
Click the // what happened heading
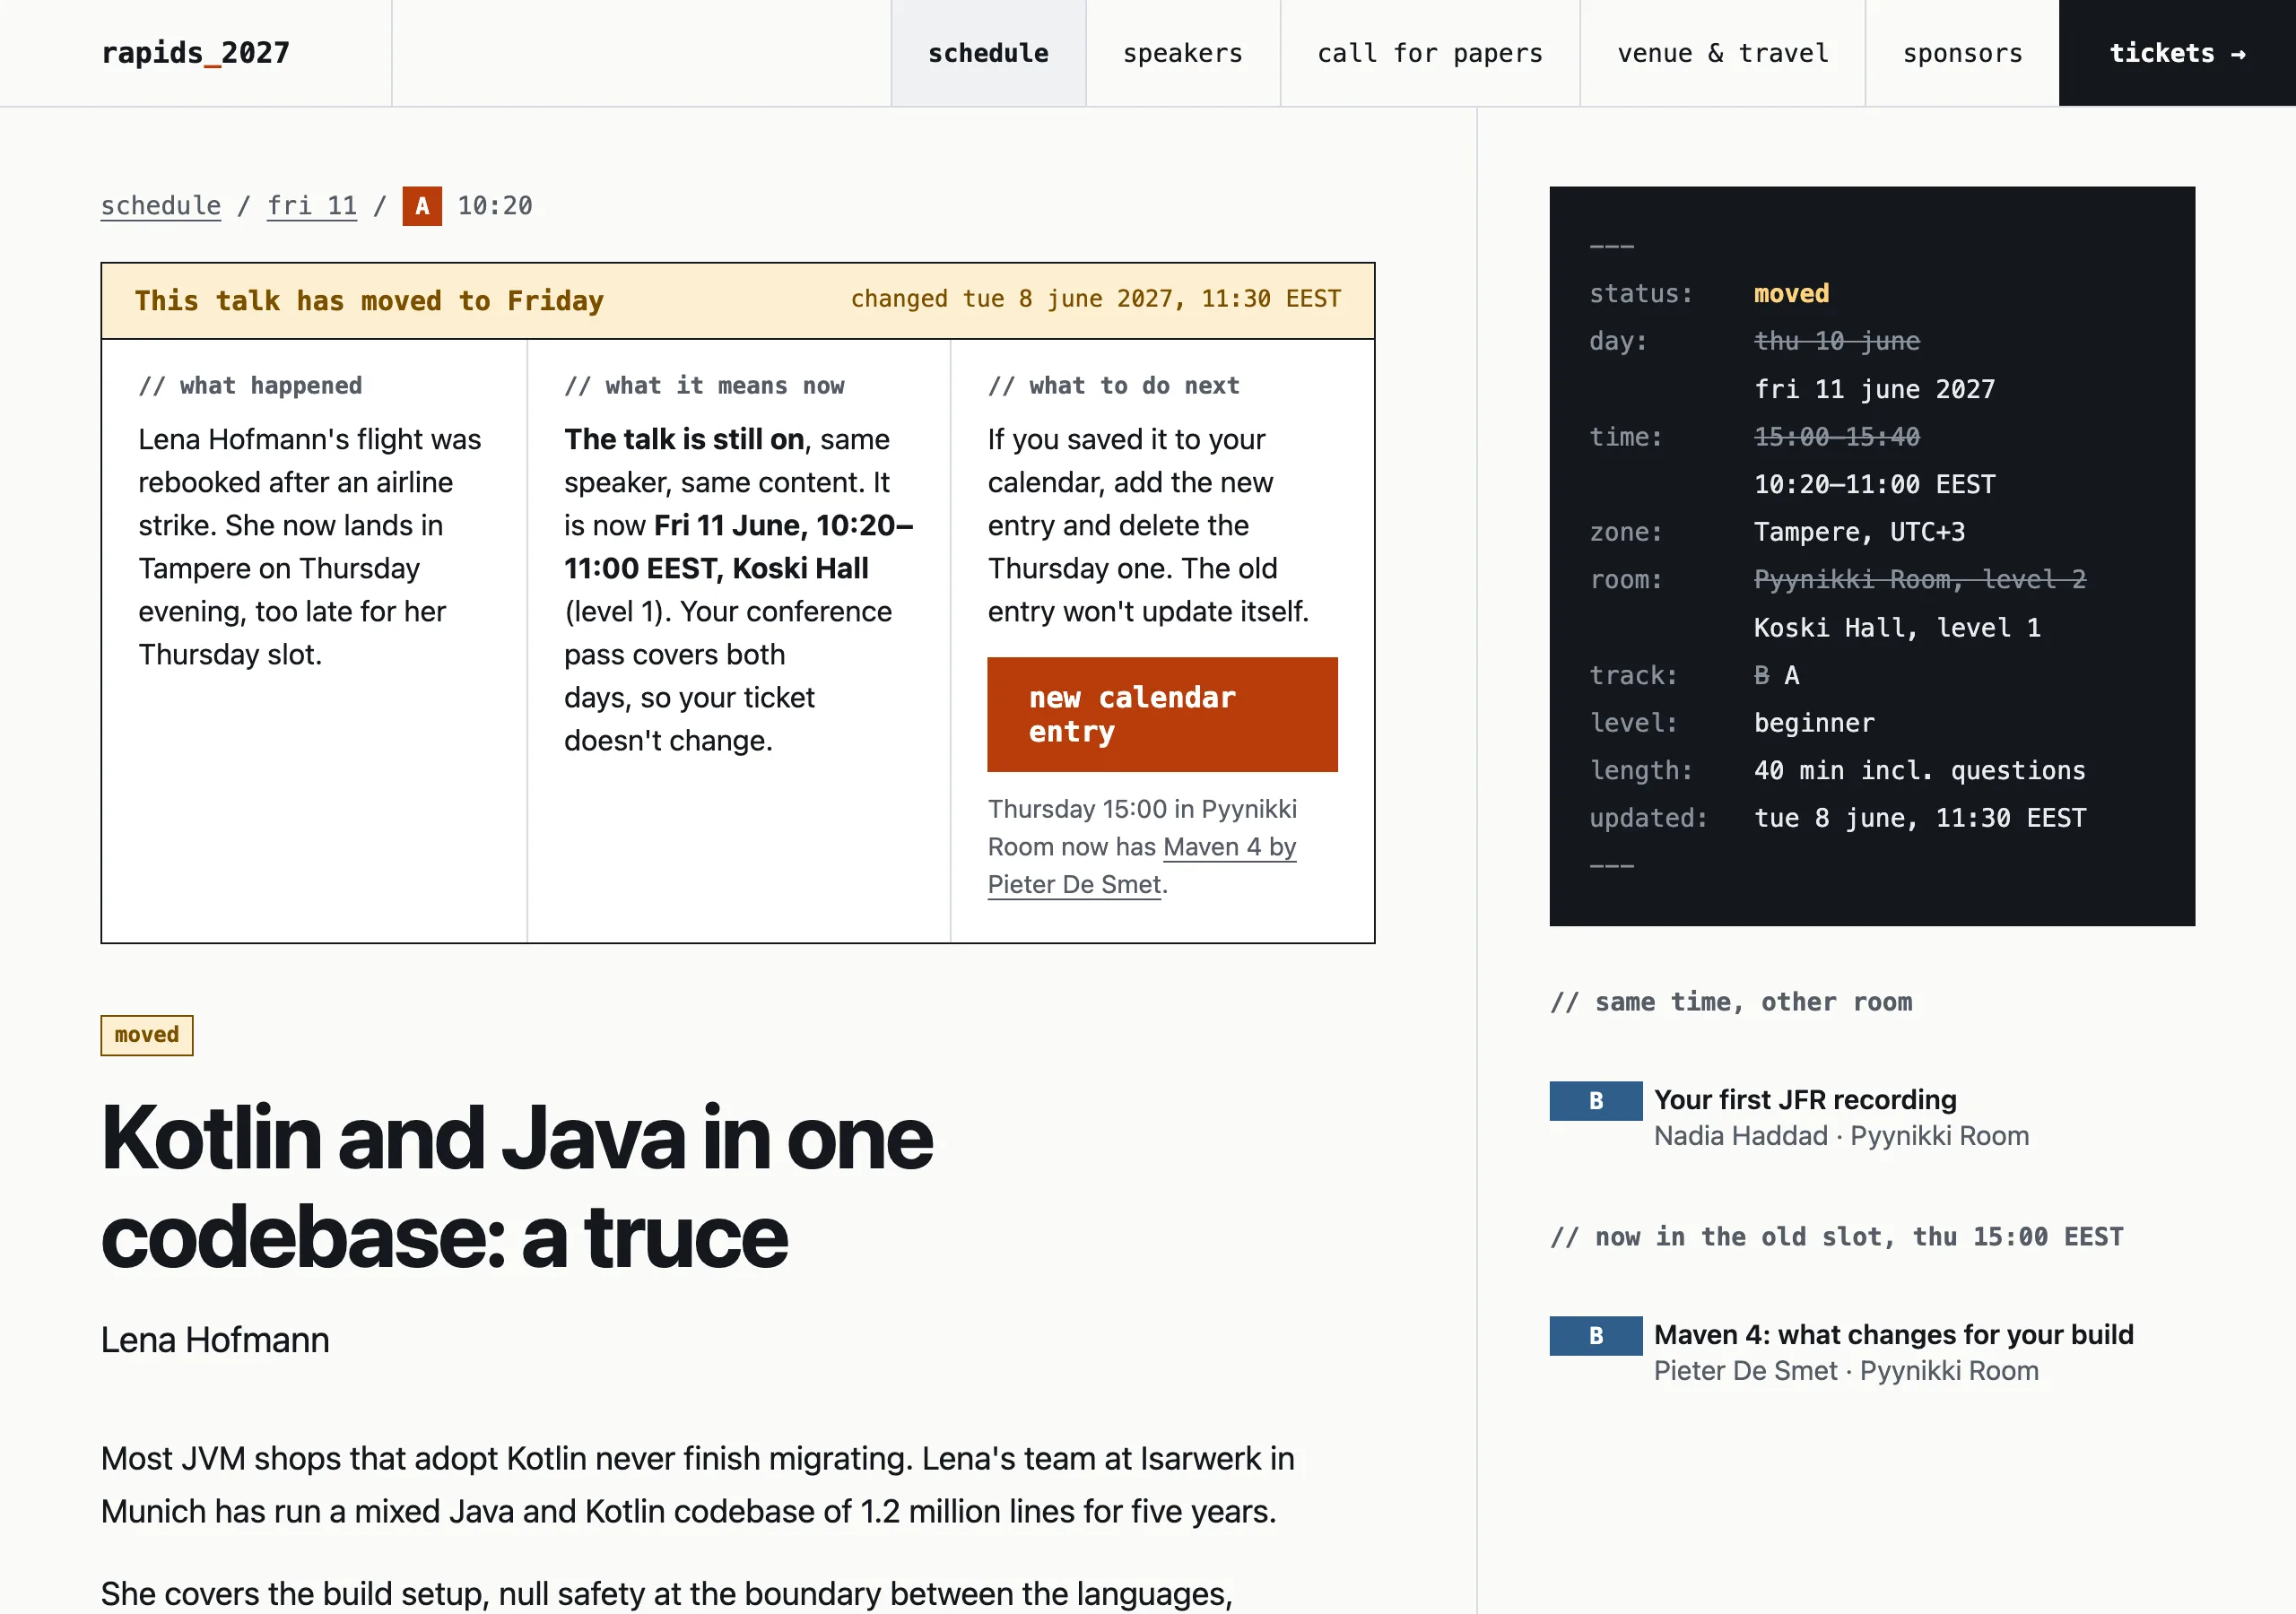(250, 386)
